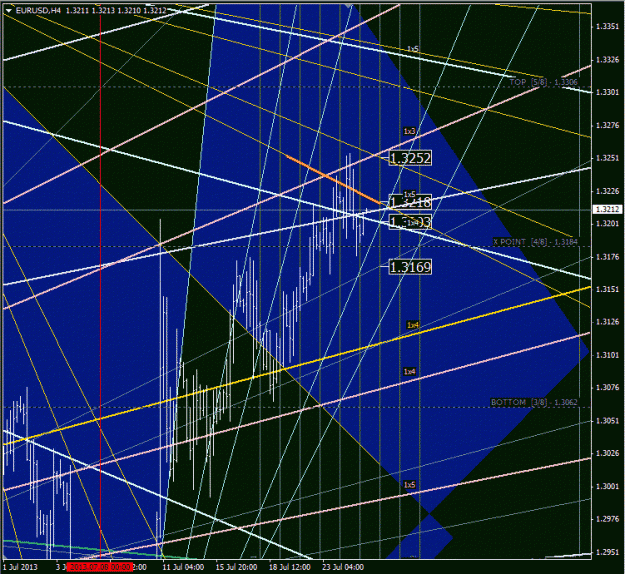The width and height of the screenshot is (625, 574).
Task: Click the X POINT [4/8] - 1.3184 label
Action: tap(535, 242)
